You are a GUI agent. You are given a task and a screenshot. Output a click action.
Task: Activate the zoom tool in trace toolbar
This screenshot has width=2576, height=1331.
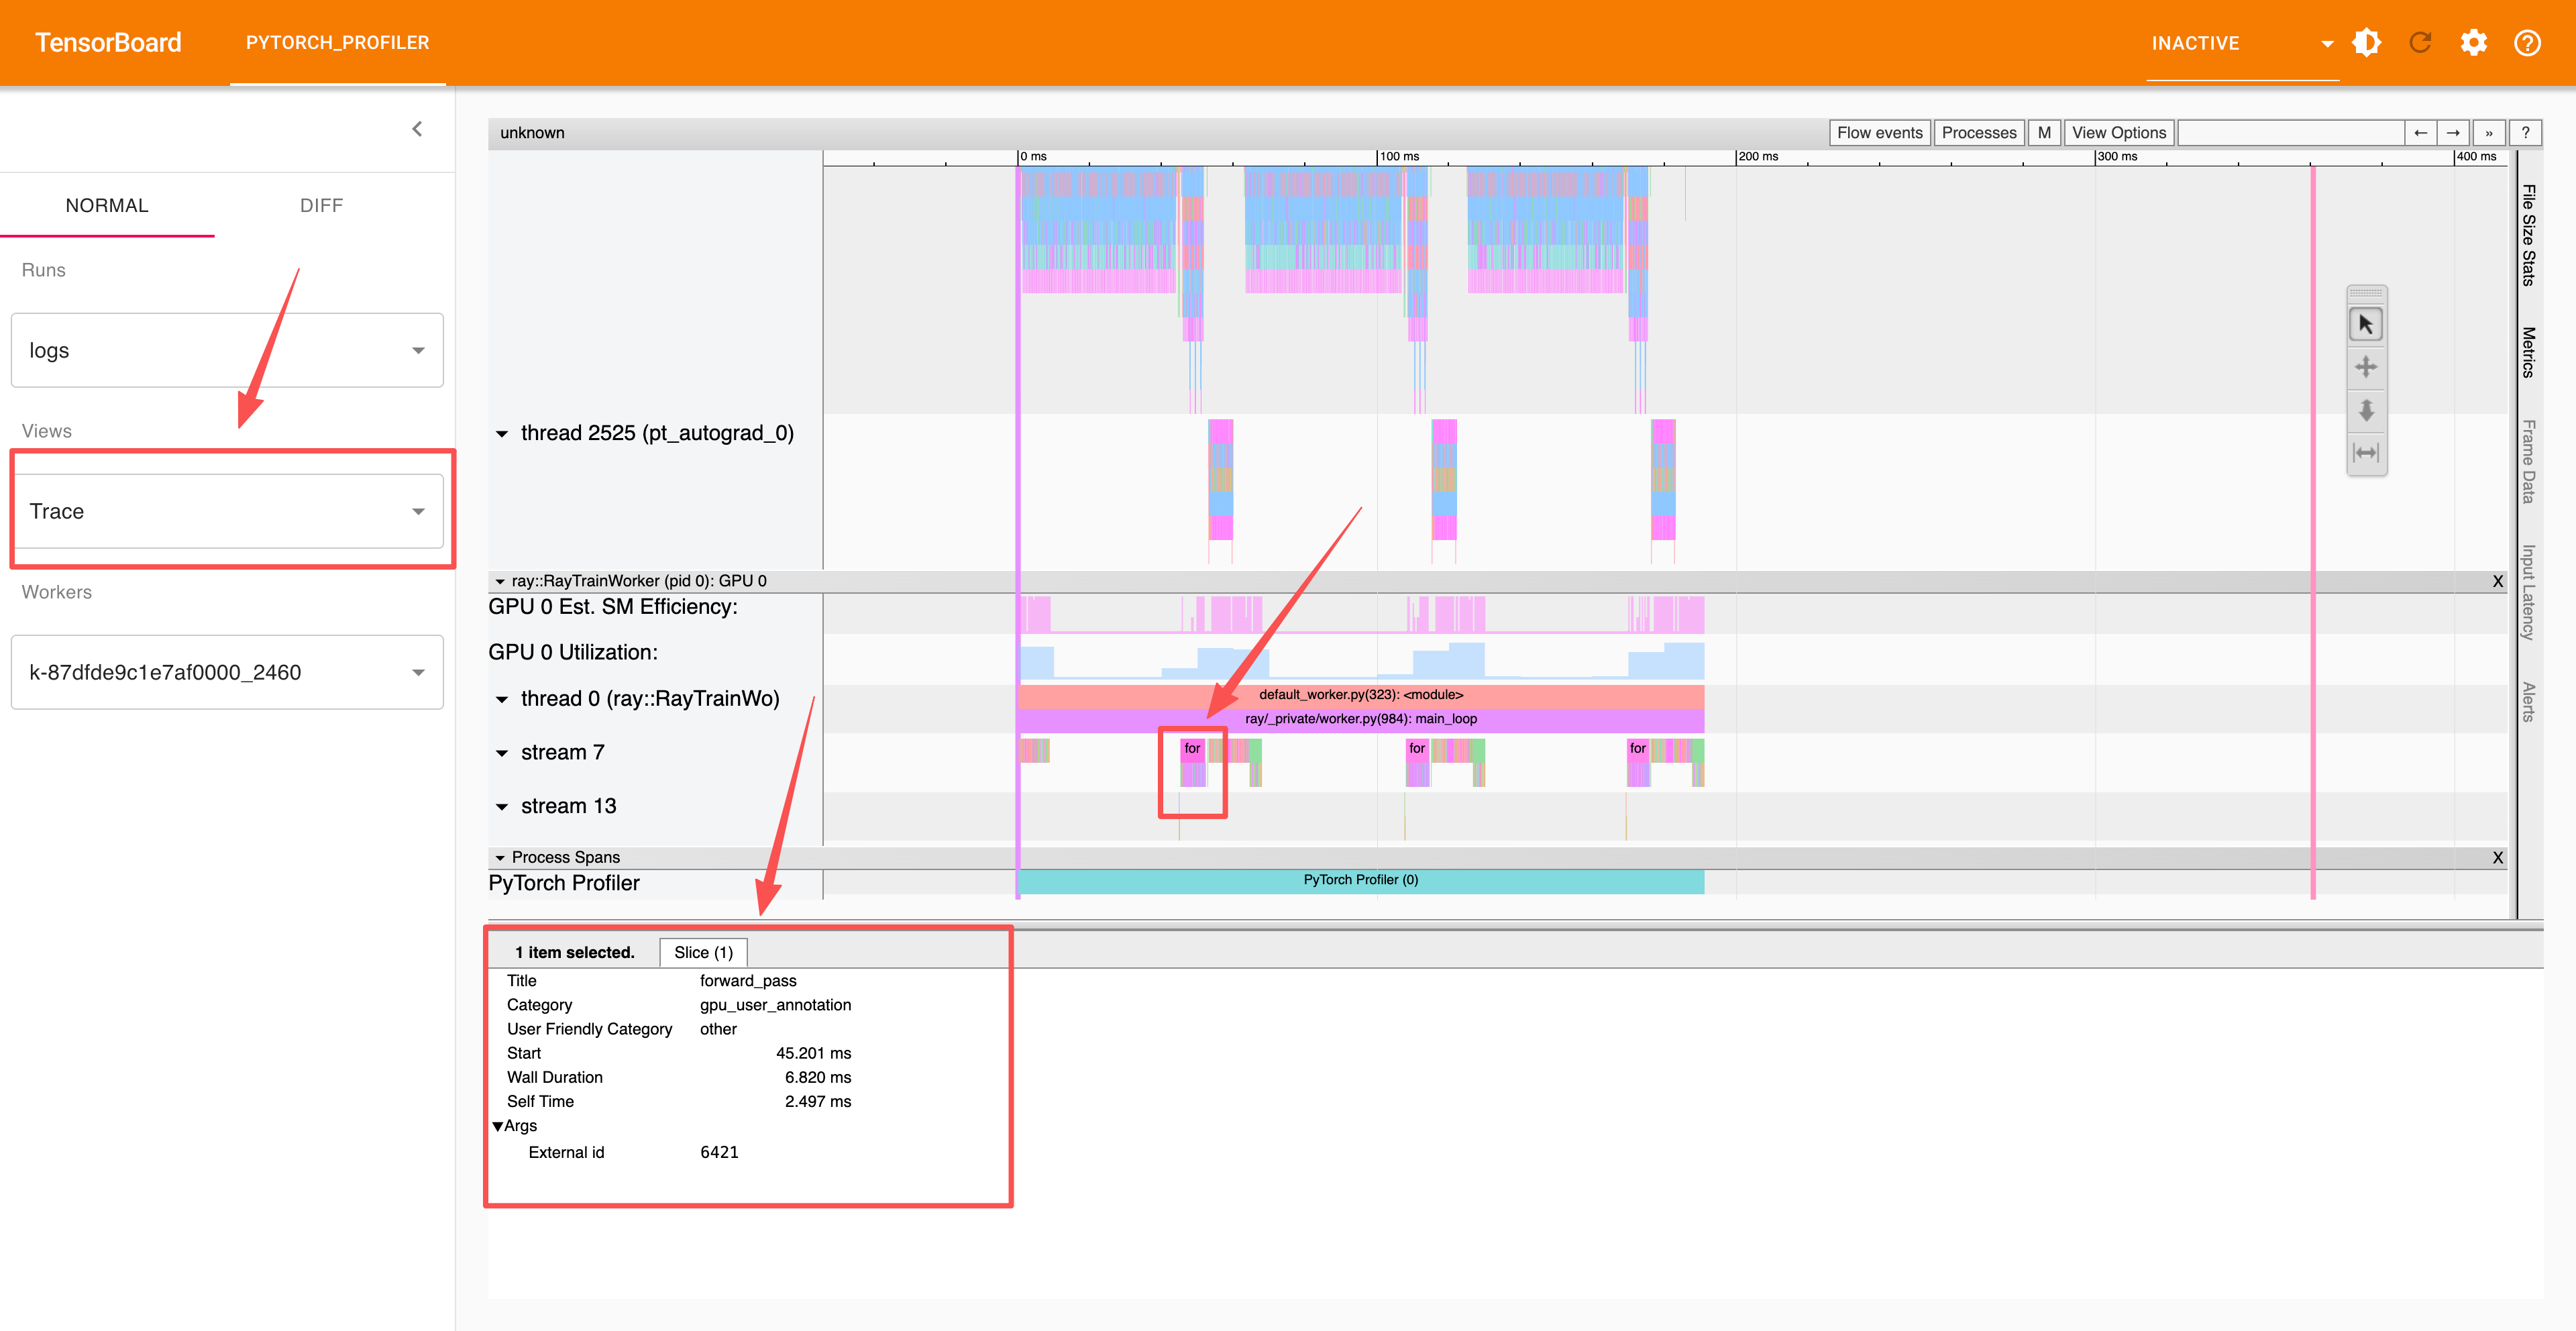tap(2365, 410)
